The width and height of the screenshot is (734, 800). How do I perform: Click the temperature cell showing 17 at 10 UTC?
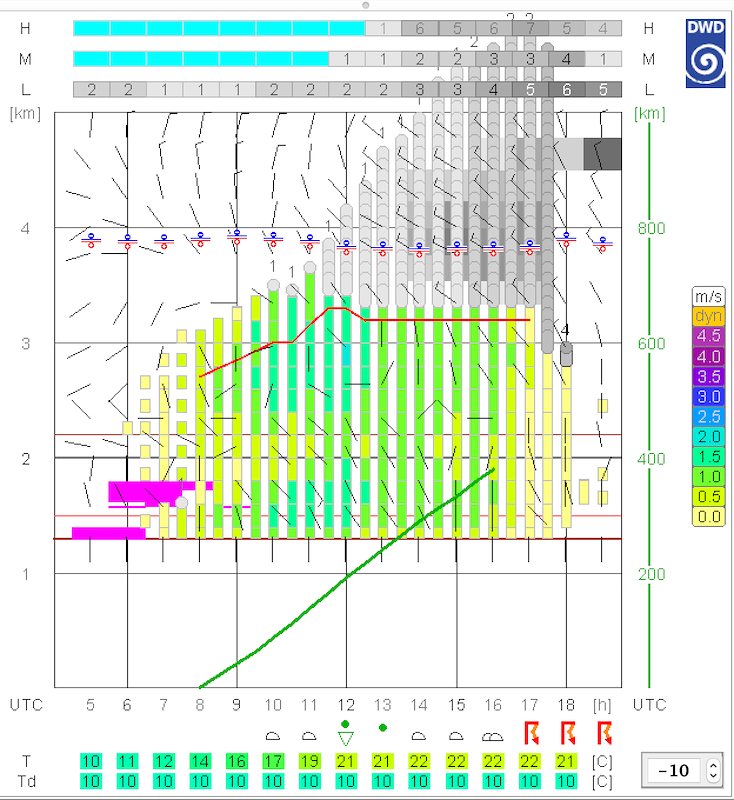click(x=273, y=762)
